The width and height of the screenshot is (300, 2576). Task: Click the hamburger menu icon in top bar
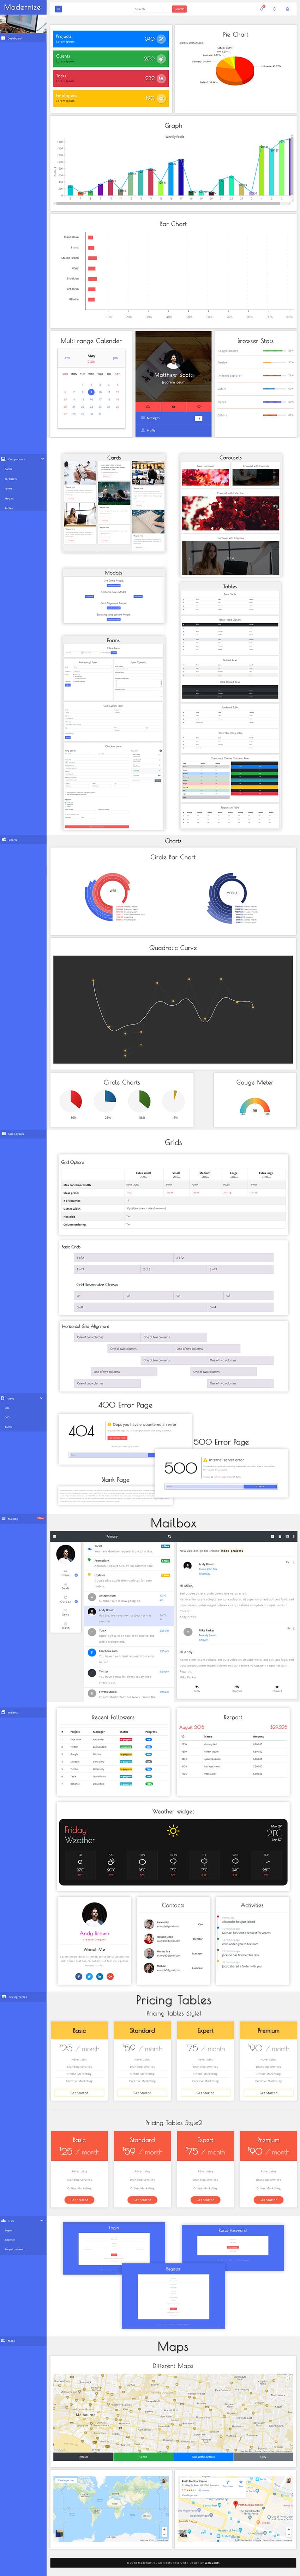tap(58, 9)
